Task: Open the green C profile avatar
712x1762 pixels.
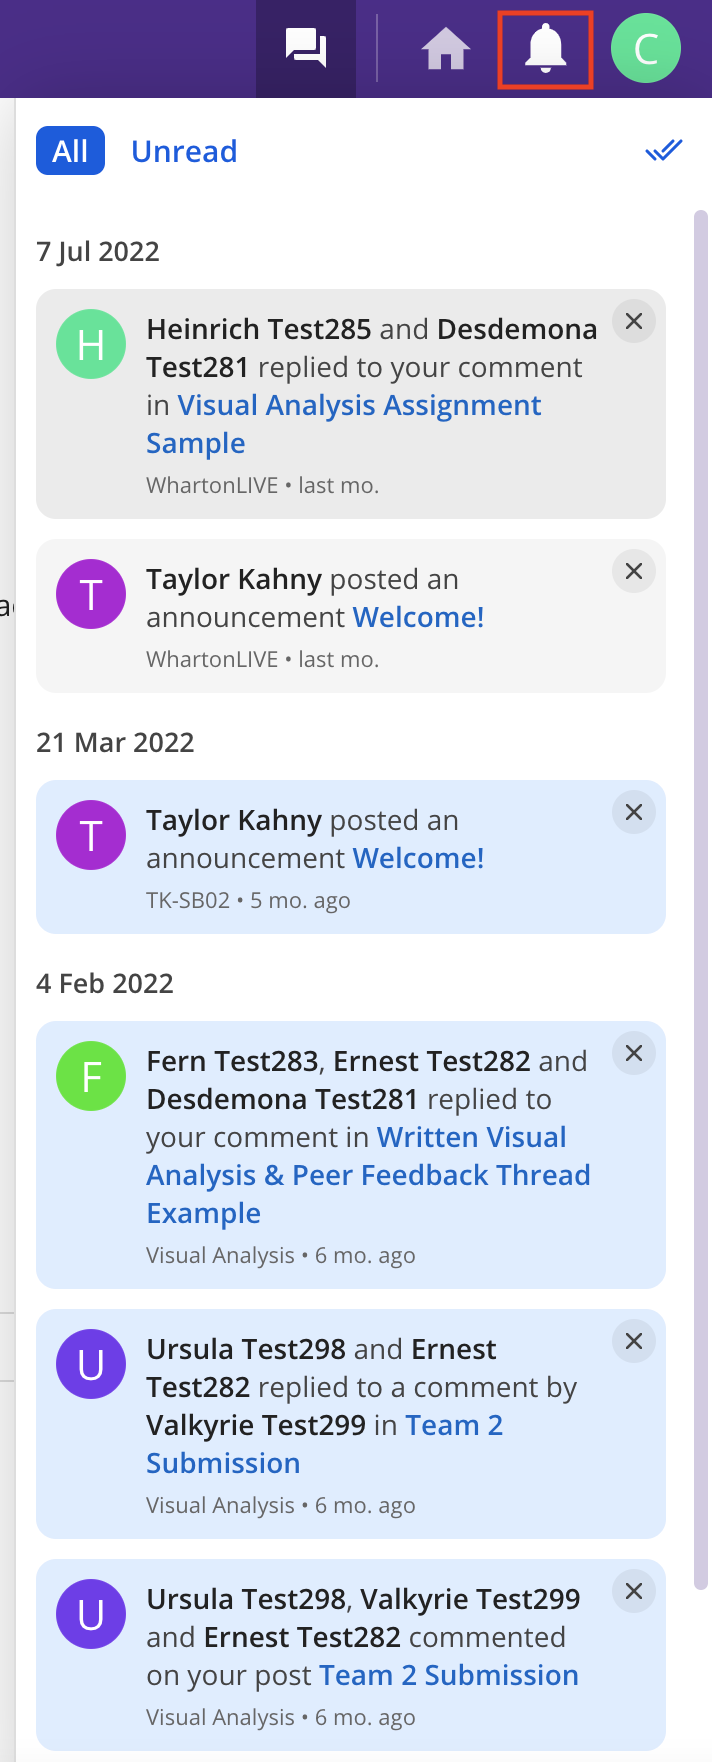Action: pyautogui.click(x=646, y=48)
